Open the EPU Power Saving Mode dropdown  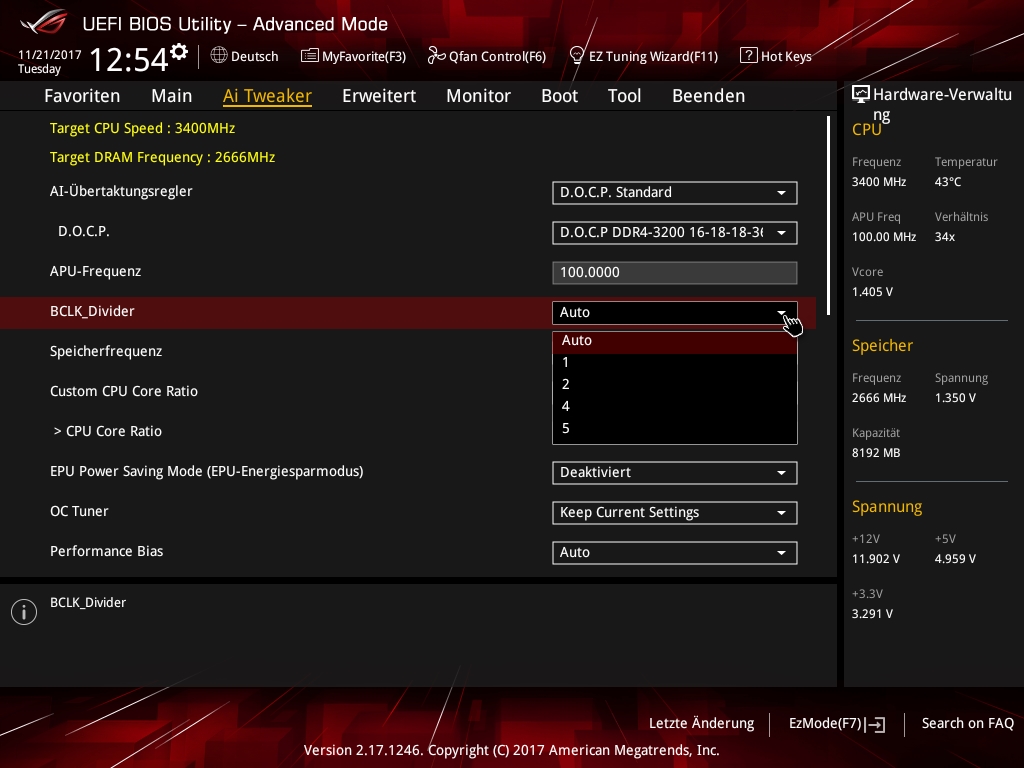(675, 473)
